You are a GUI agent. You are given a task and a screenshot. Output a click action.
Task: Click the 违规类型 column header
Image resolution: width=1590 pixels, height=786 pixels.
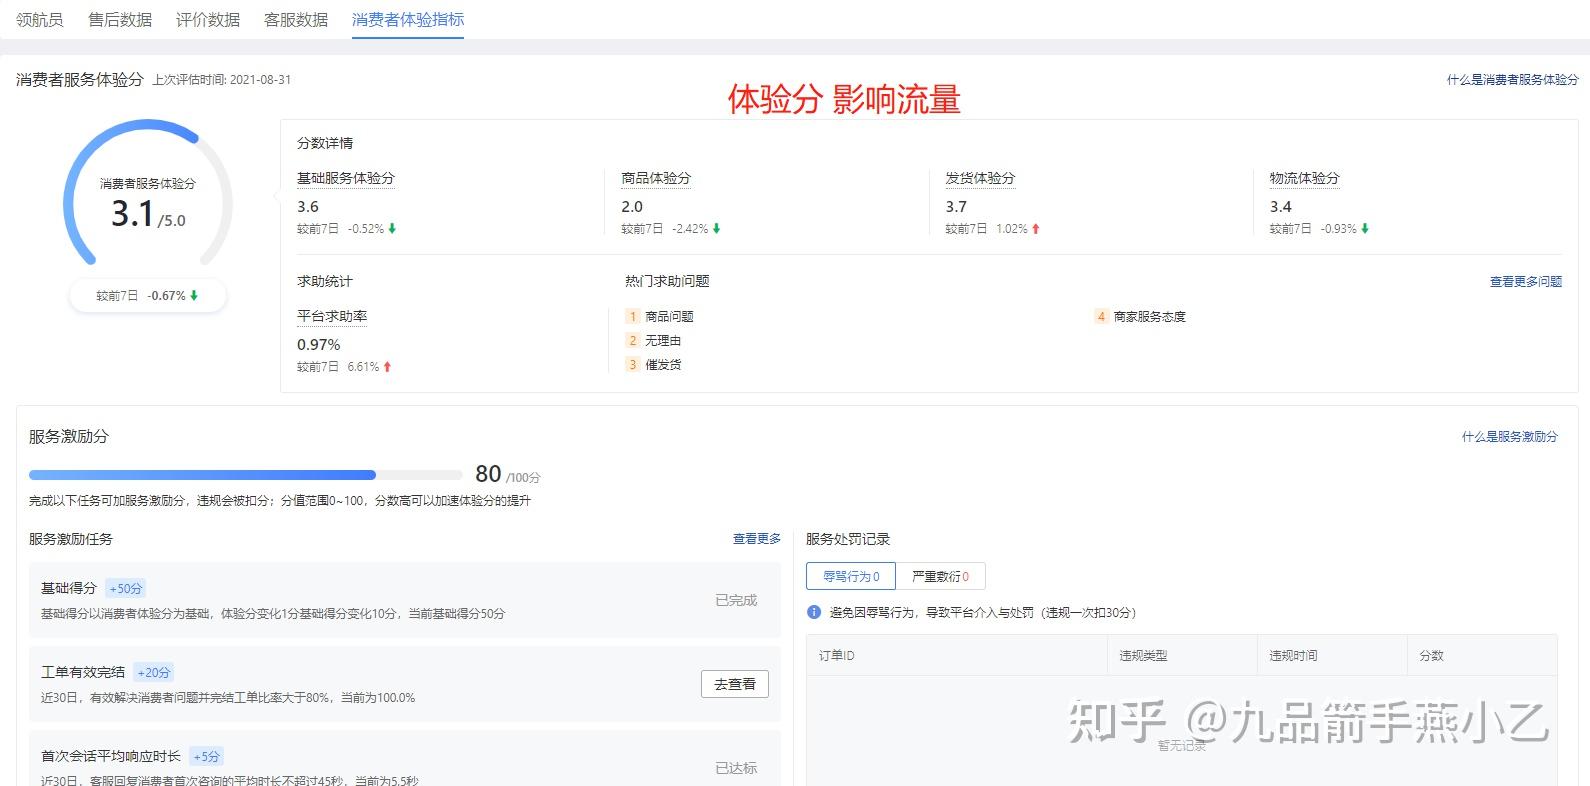[1143, 656]
